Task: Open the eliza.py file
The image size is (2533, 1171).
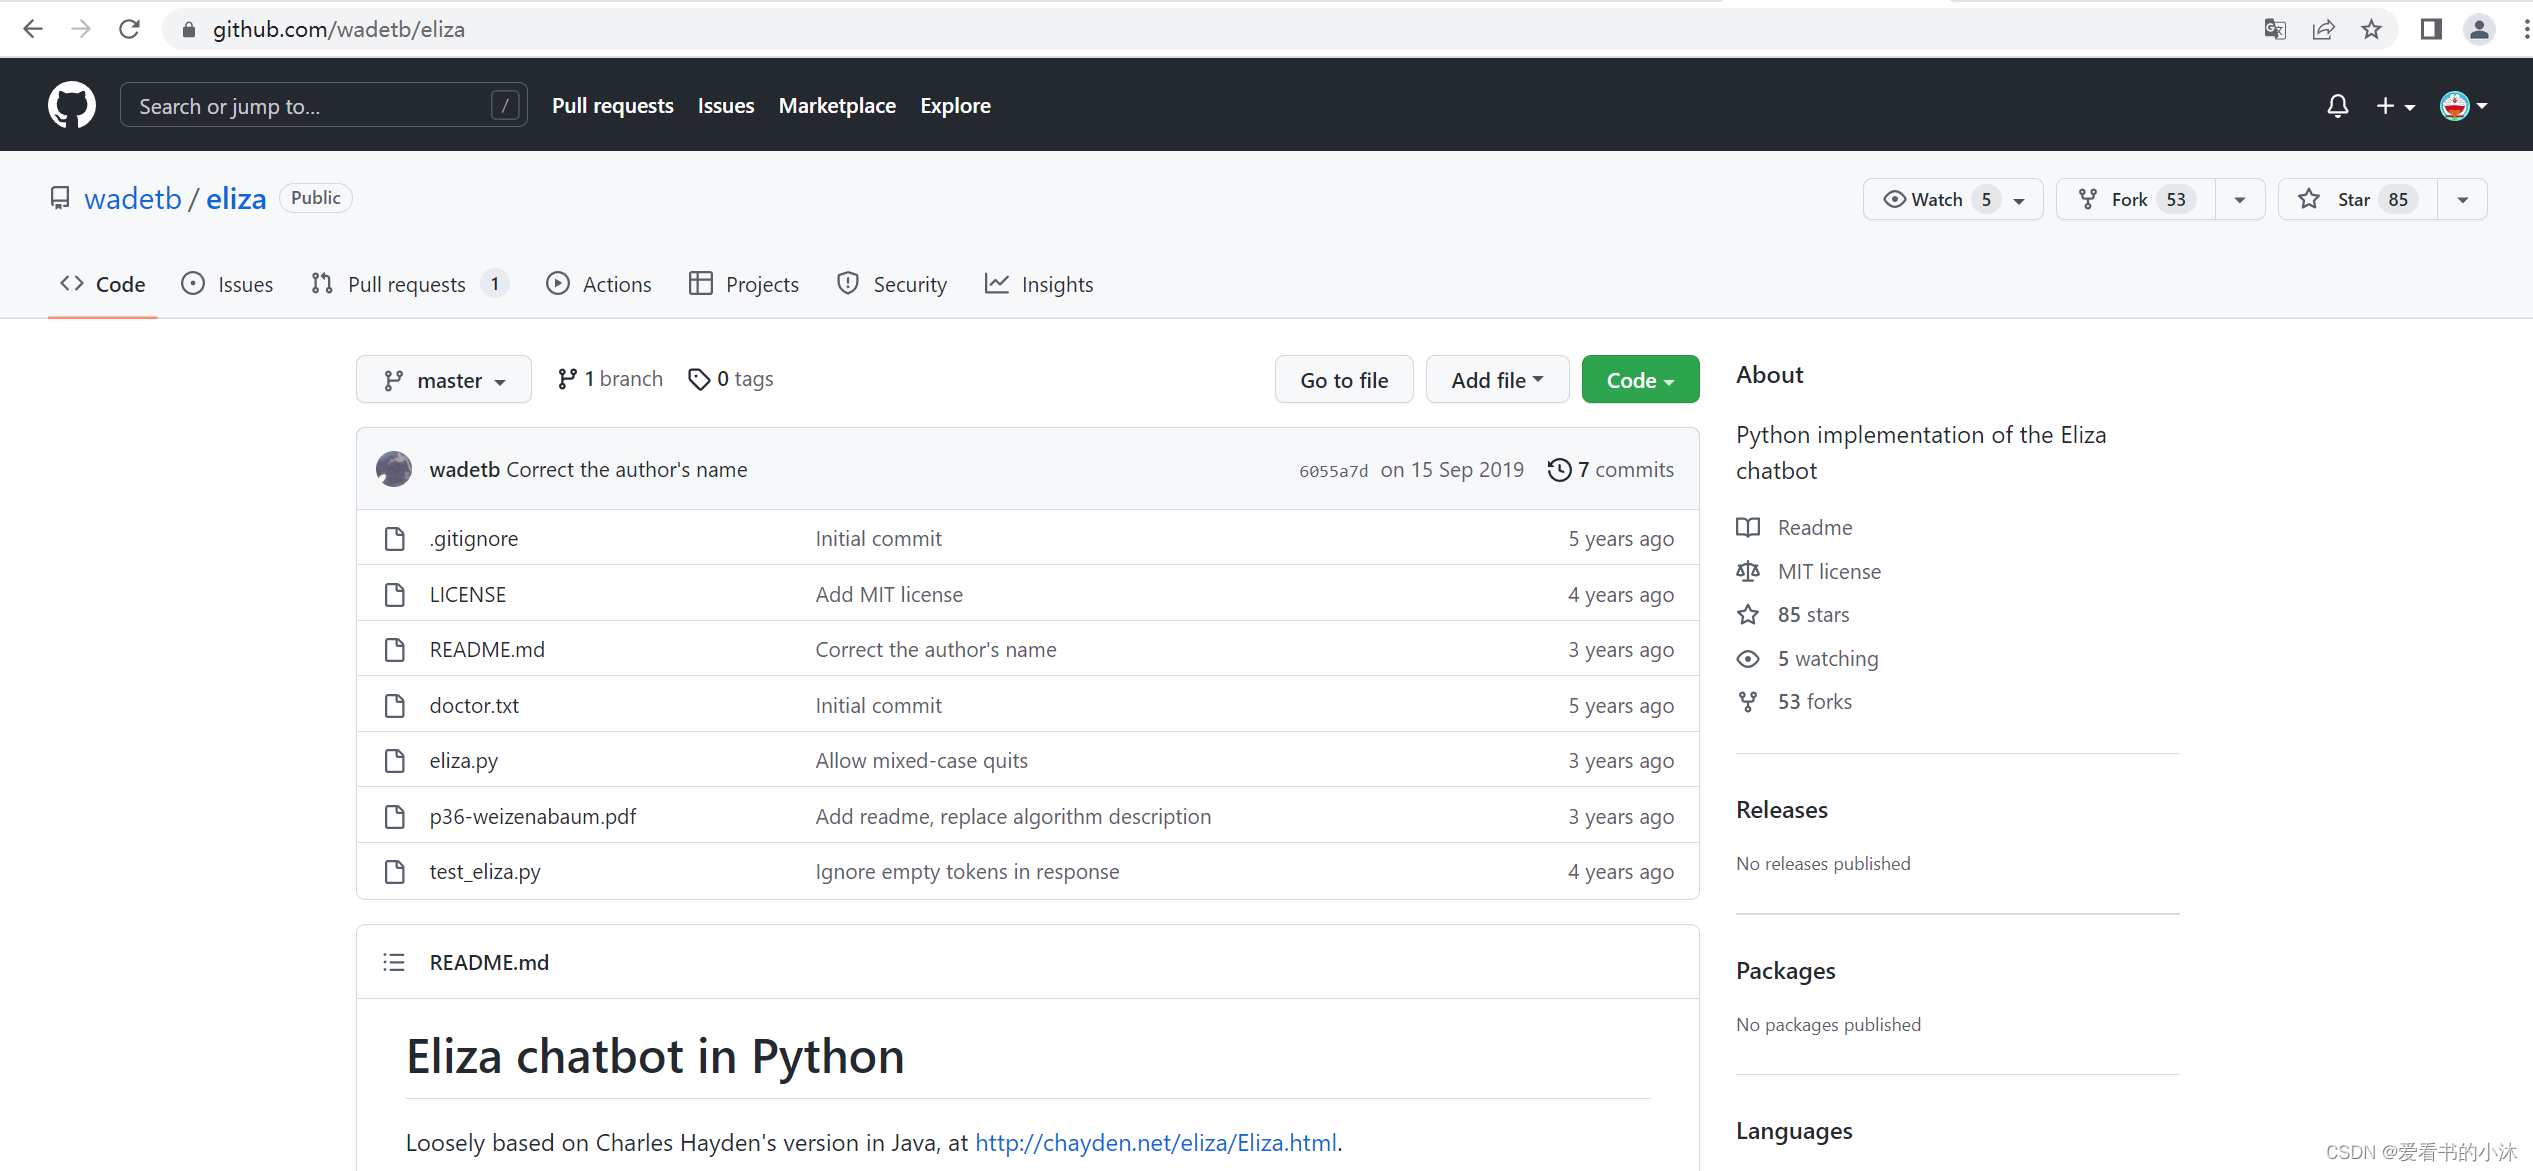Action: pyautogui.click(x=463, y=760)
